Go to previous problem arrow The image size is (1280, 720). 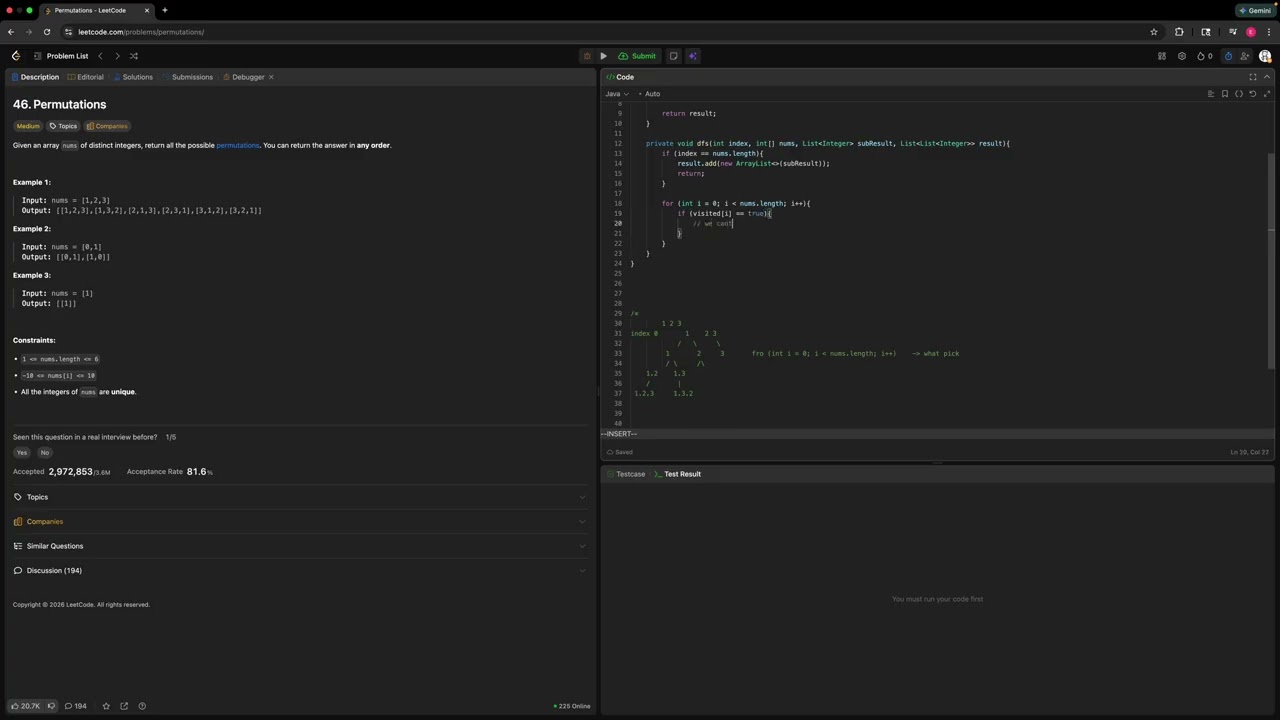(100, 56)
